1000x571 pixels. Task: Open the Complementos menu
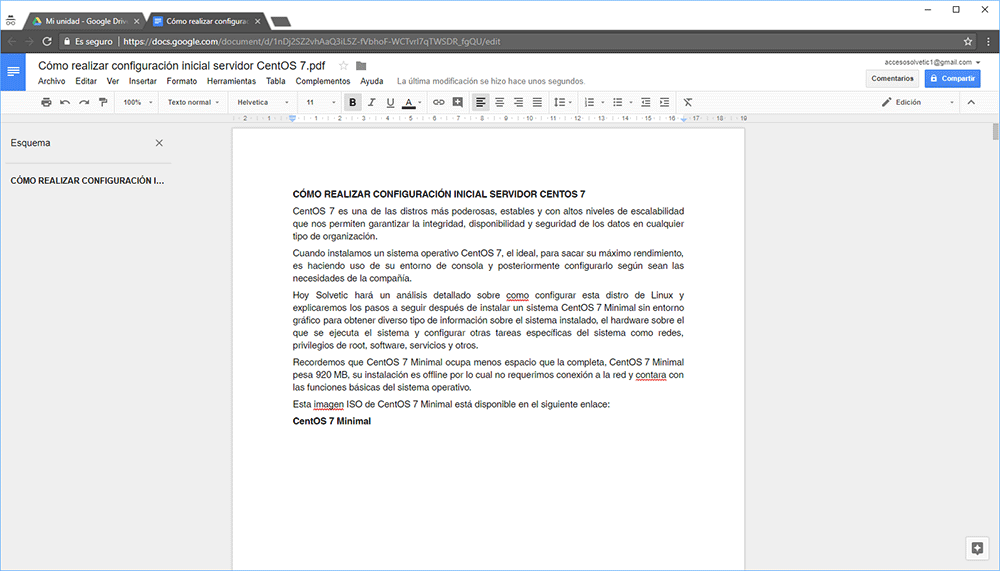(x=323, y=81)
